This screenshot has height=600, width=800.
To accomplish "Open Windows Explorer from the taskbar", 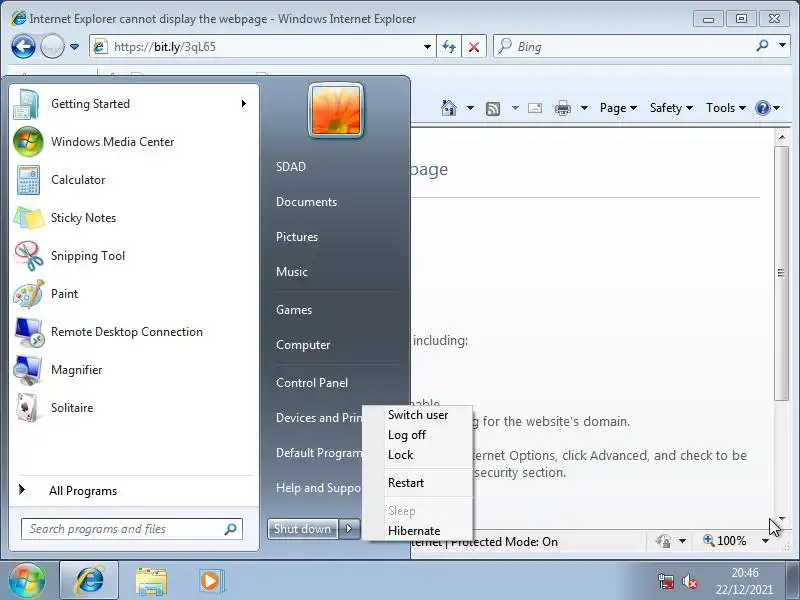I will click(x=151, y=581).
